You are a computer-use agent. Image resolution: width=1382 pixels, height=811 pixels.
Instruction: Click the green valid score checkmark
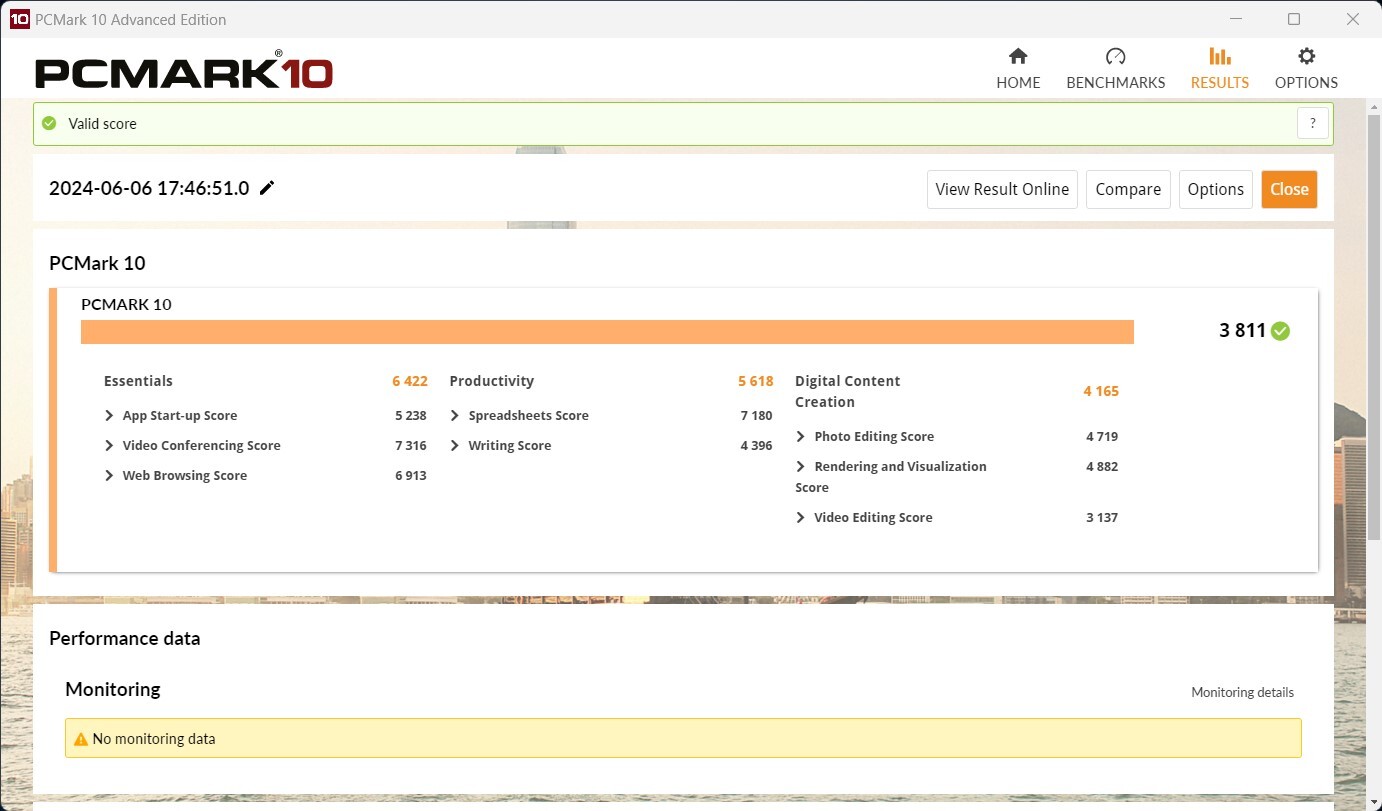pos(49,124)
